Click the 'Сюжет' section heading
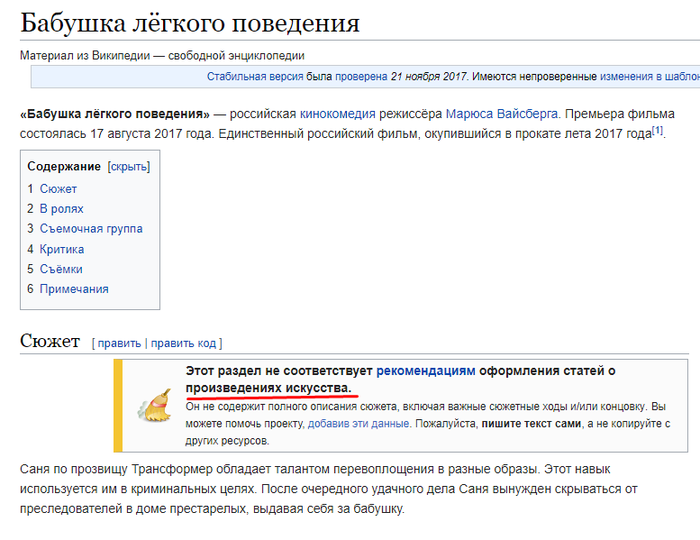 50,341
